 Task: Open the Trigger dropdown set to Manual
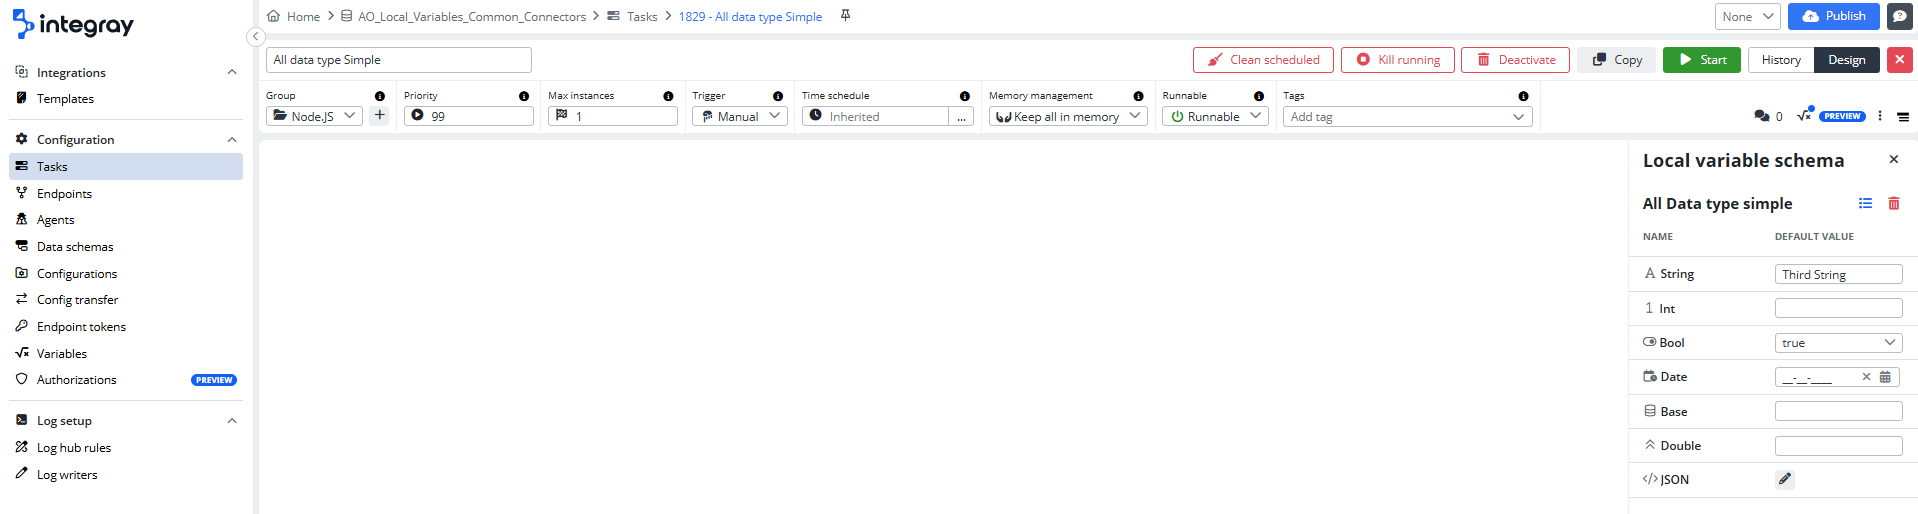click(739, 116)
